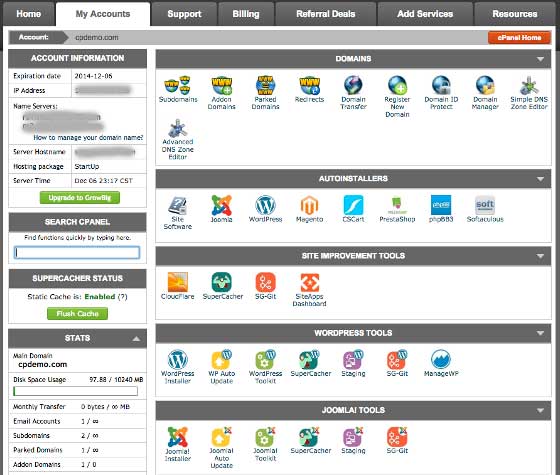Open SuperCacher under Joomla! Tools
The width and height of the screenshot is (560, 475).
pos(311,440)
